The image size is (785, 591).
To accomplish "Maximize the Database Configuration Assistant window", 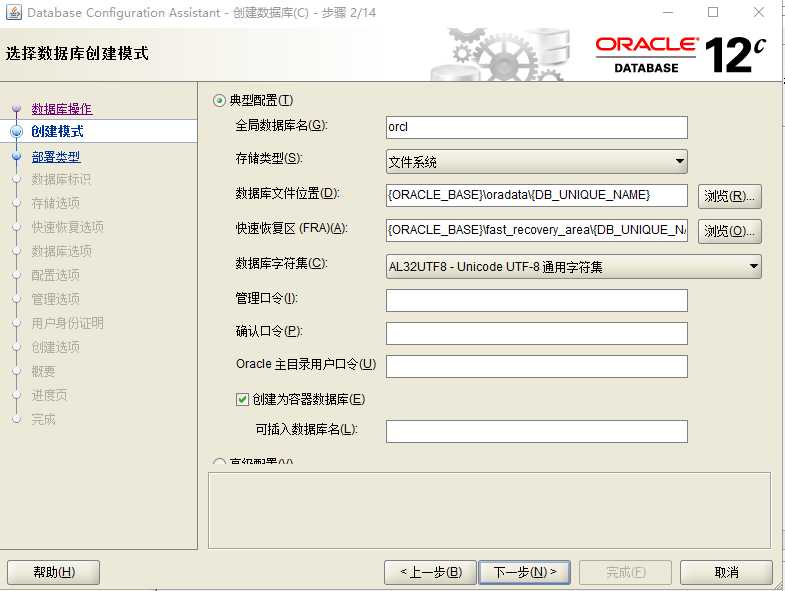I will [x=713, y=12].
